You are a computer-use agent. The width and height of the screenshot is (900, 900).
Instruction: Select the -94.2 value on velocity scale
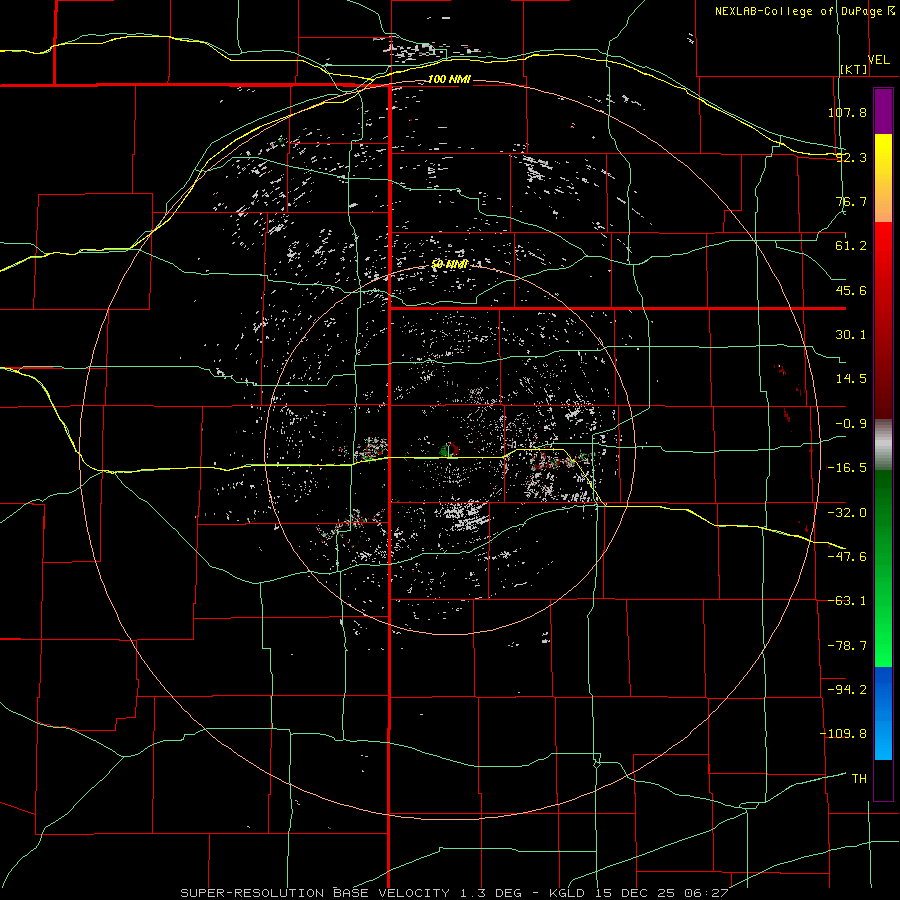[x=847, y=690]
